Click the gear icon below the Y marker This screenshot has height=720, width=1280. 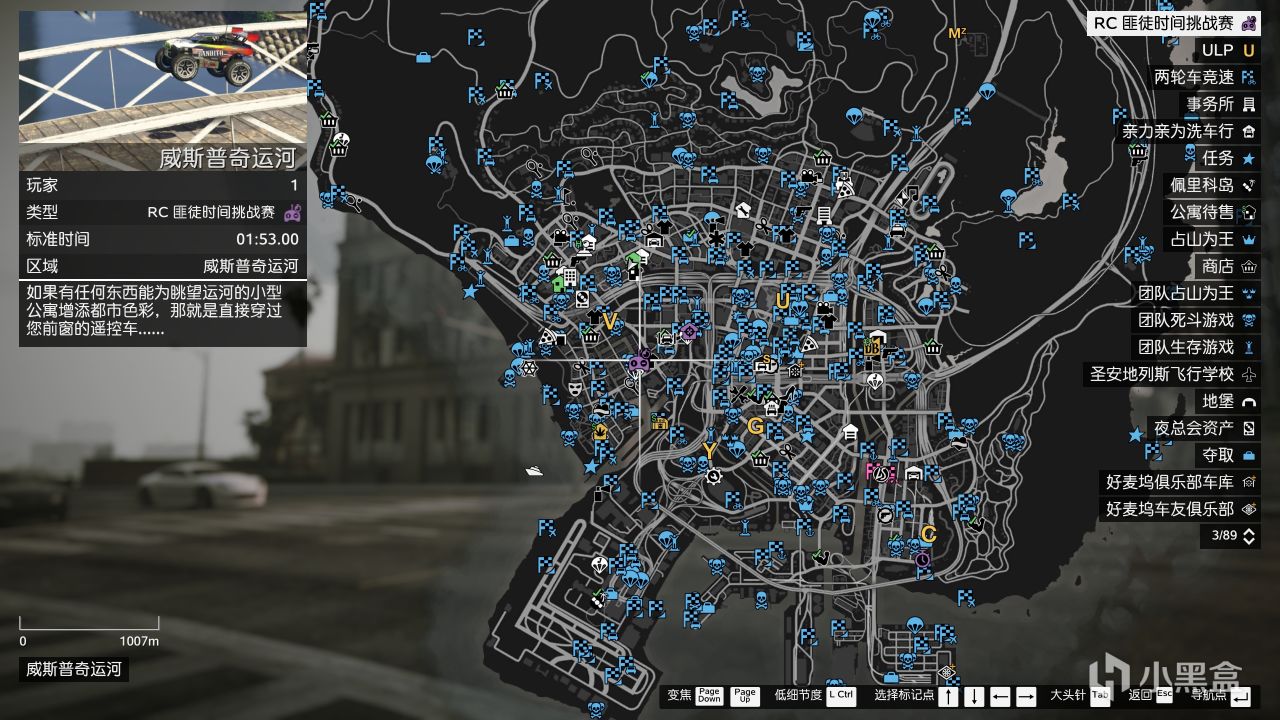coord(713,476)
